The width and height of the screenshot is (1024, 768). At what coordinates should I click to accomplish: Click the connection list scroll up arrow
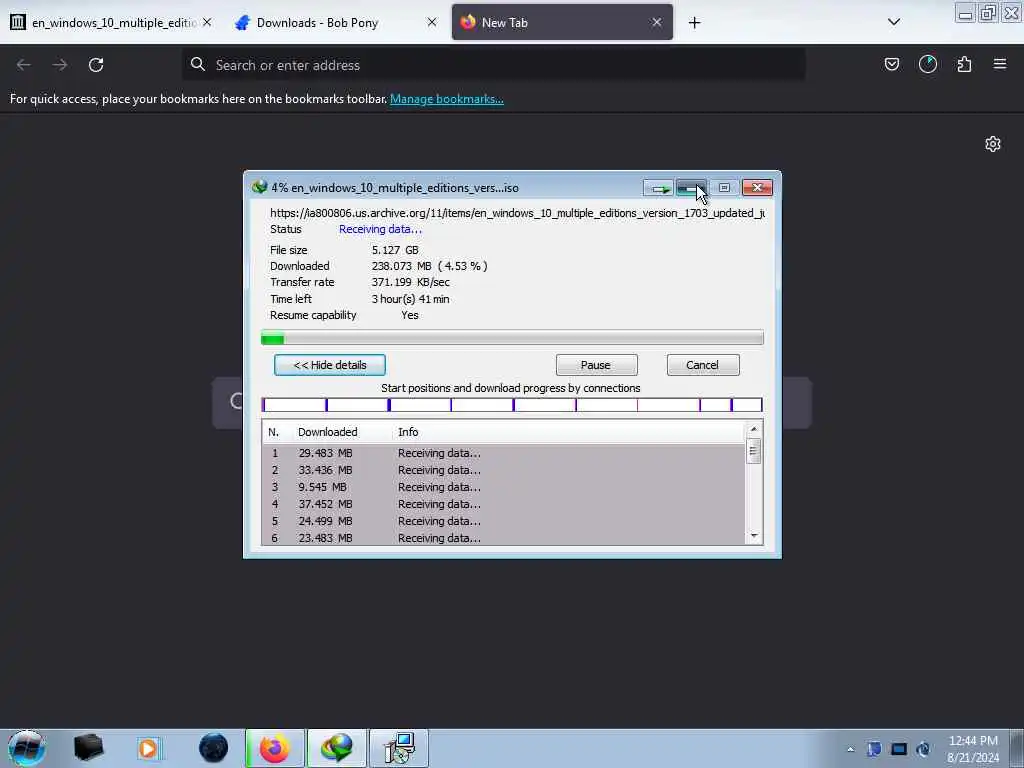click(x=754, y=429)
